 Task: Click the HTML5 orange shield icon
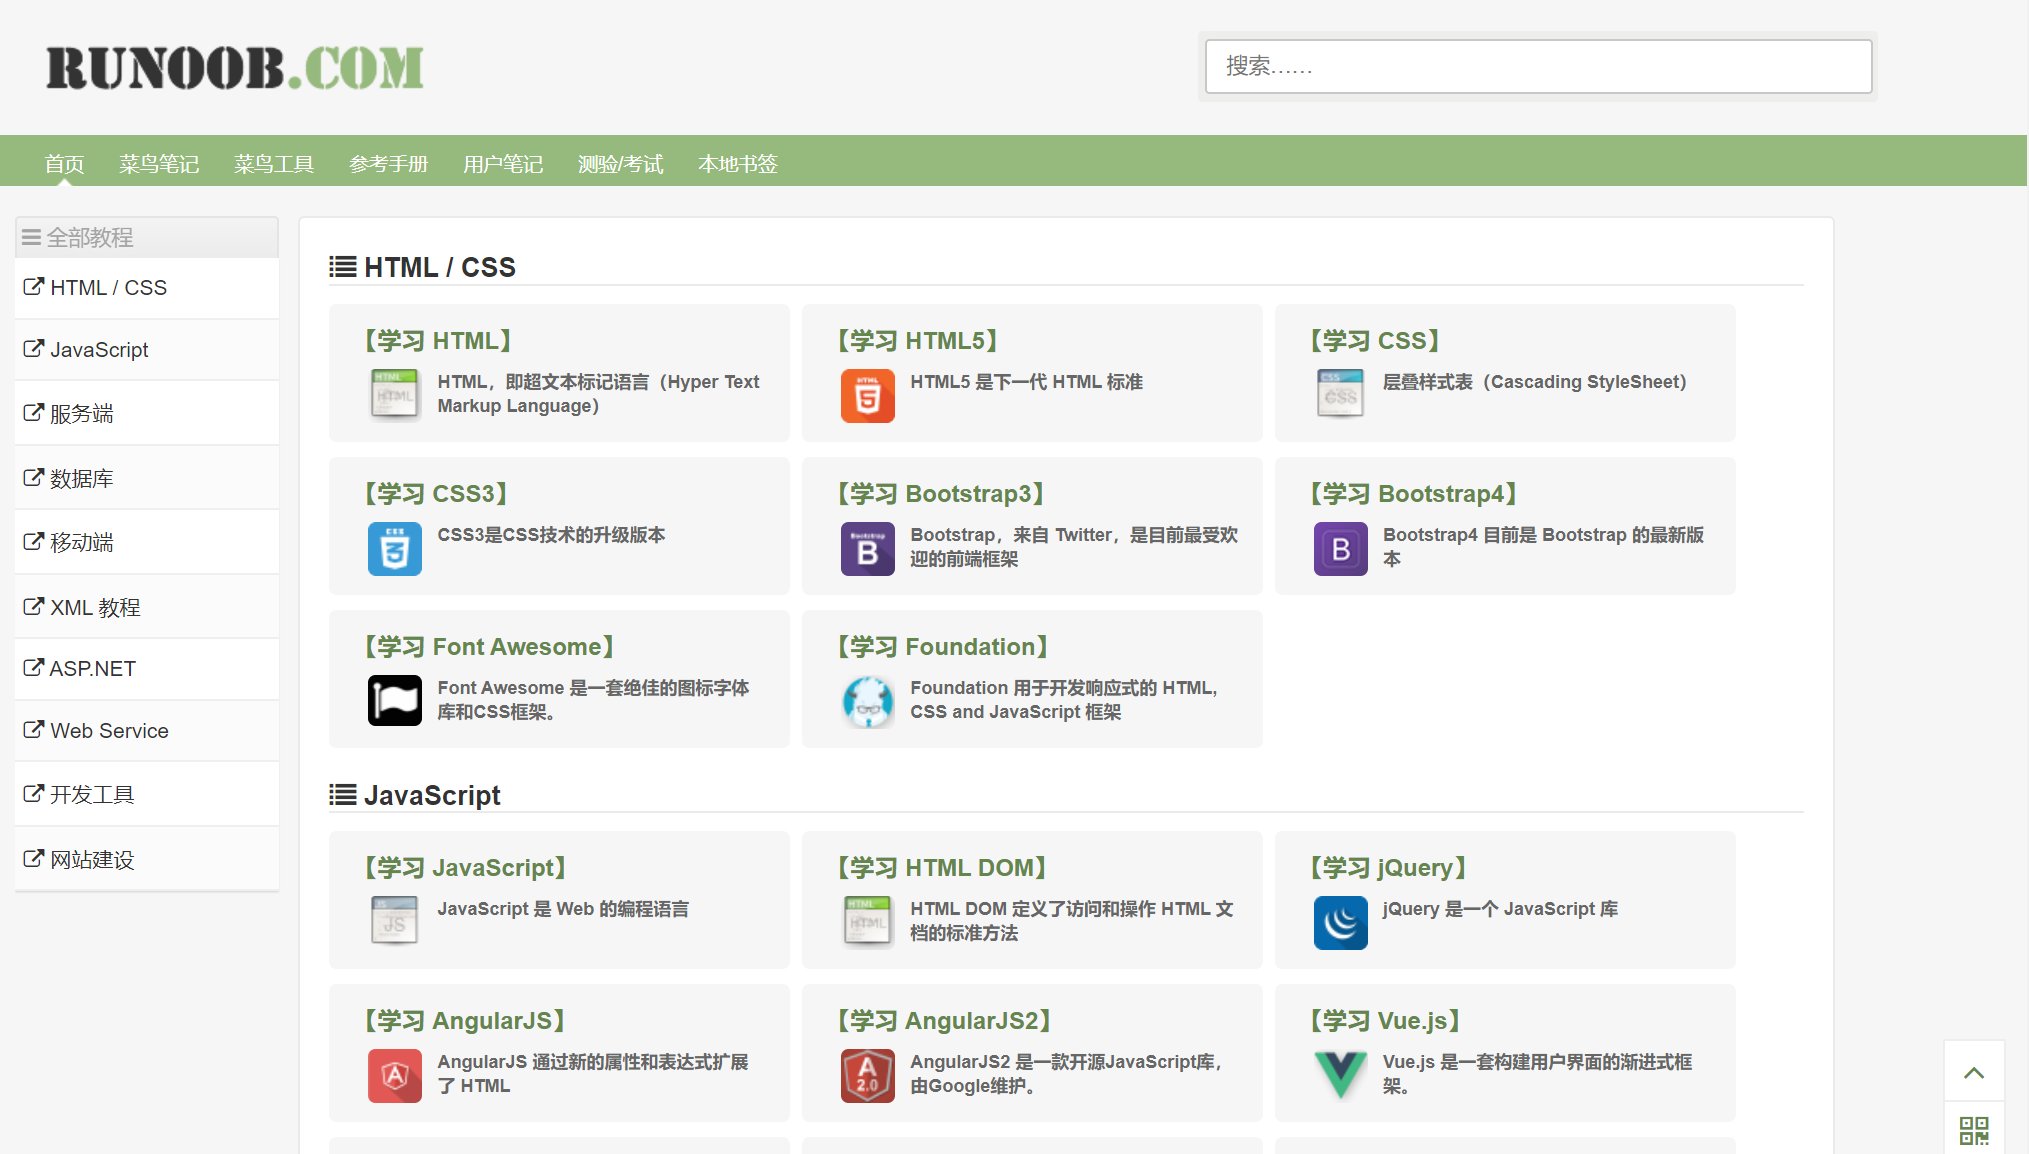point(867,396)
